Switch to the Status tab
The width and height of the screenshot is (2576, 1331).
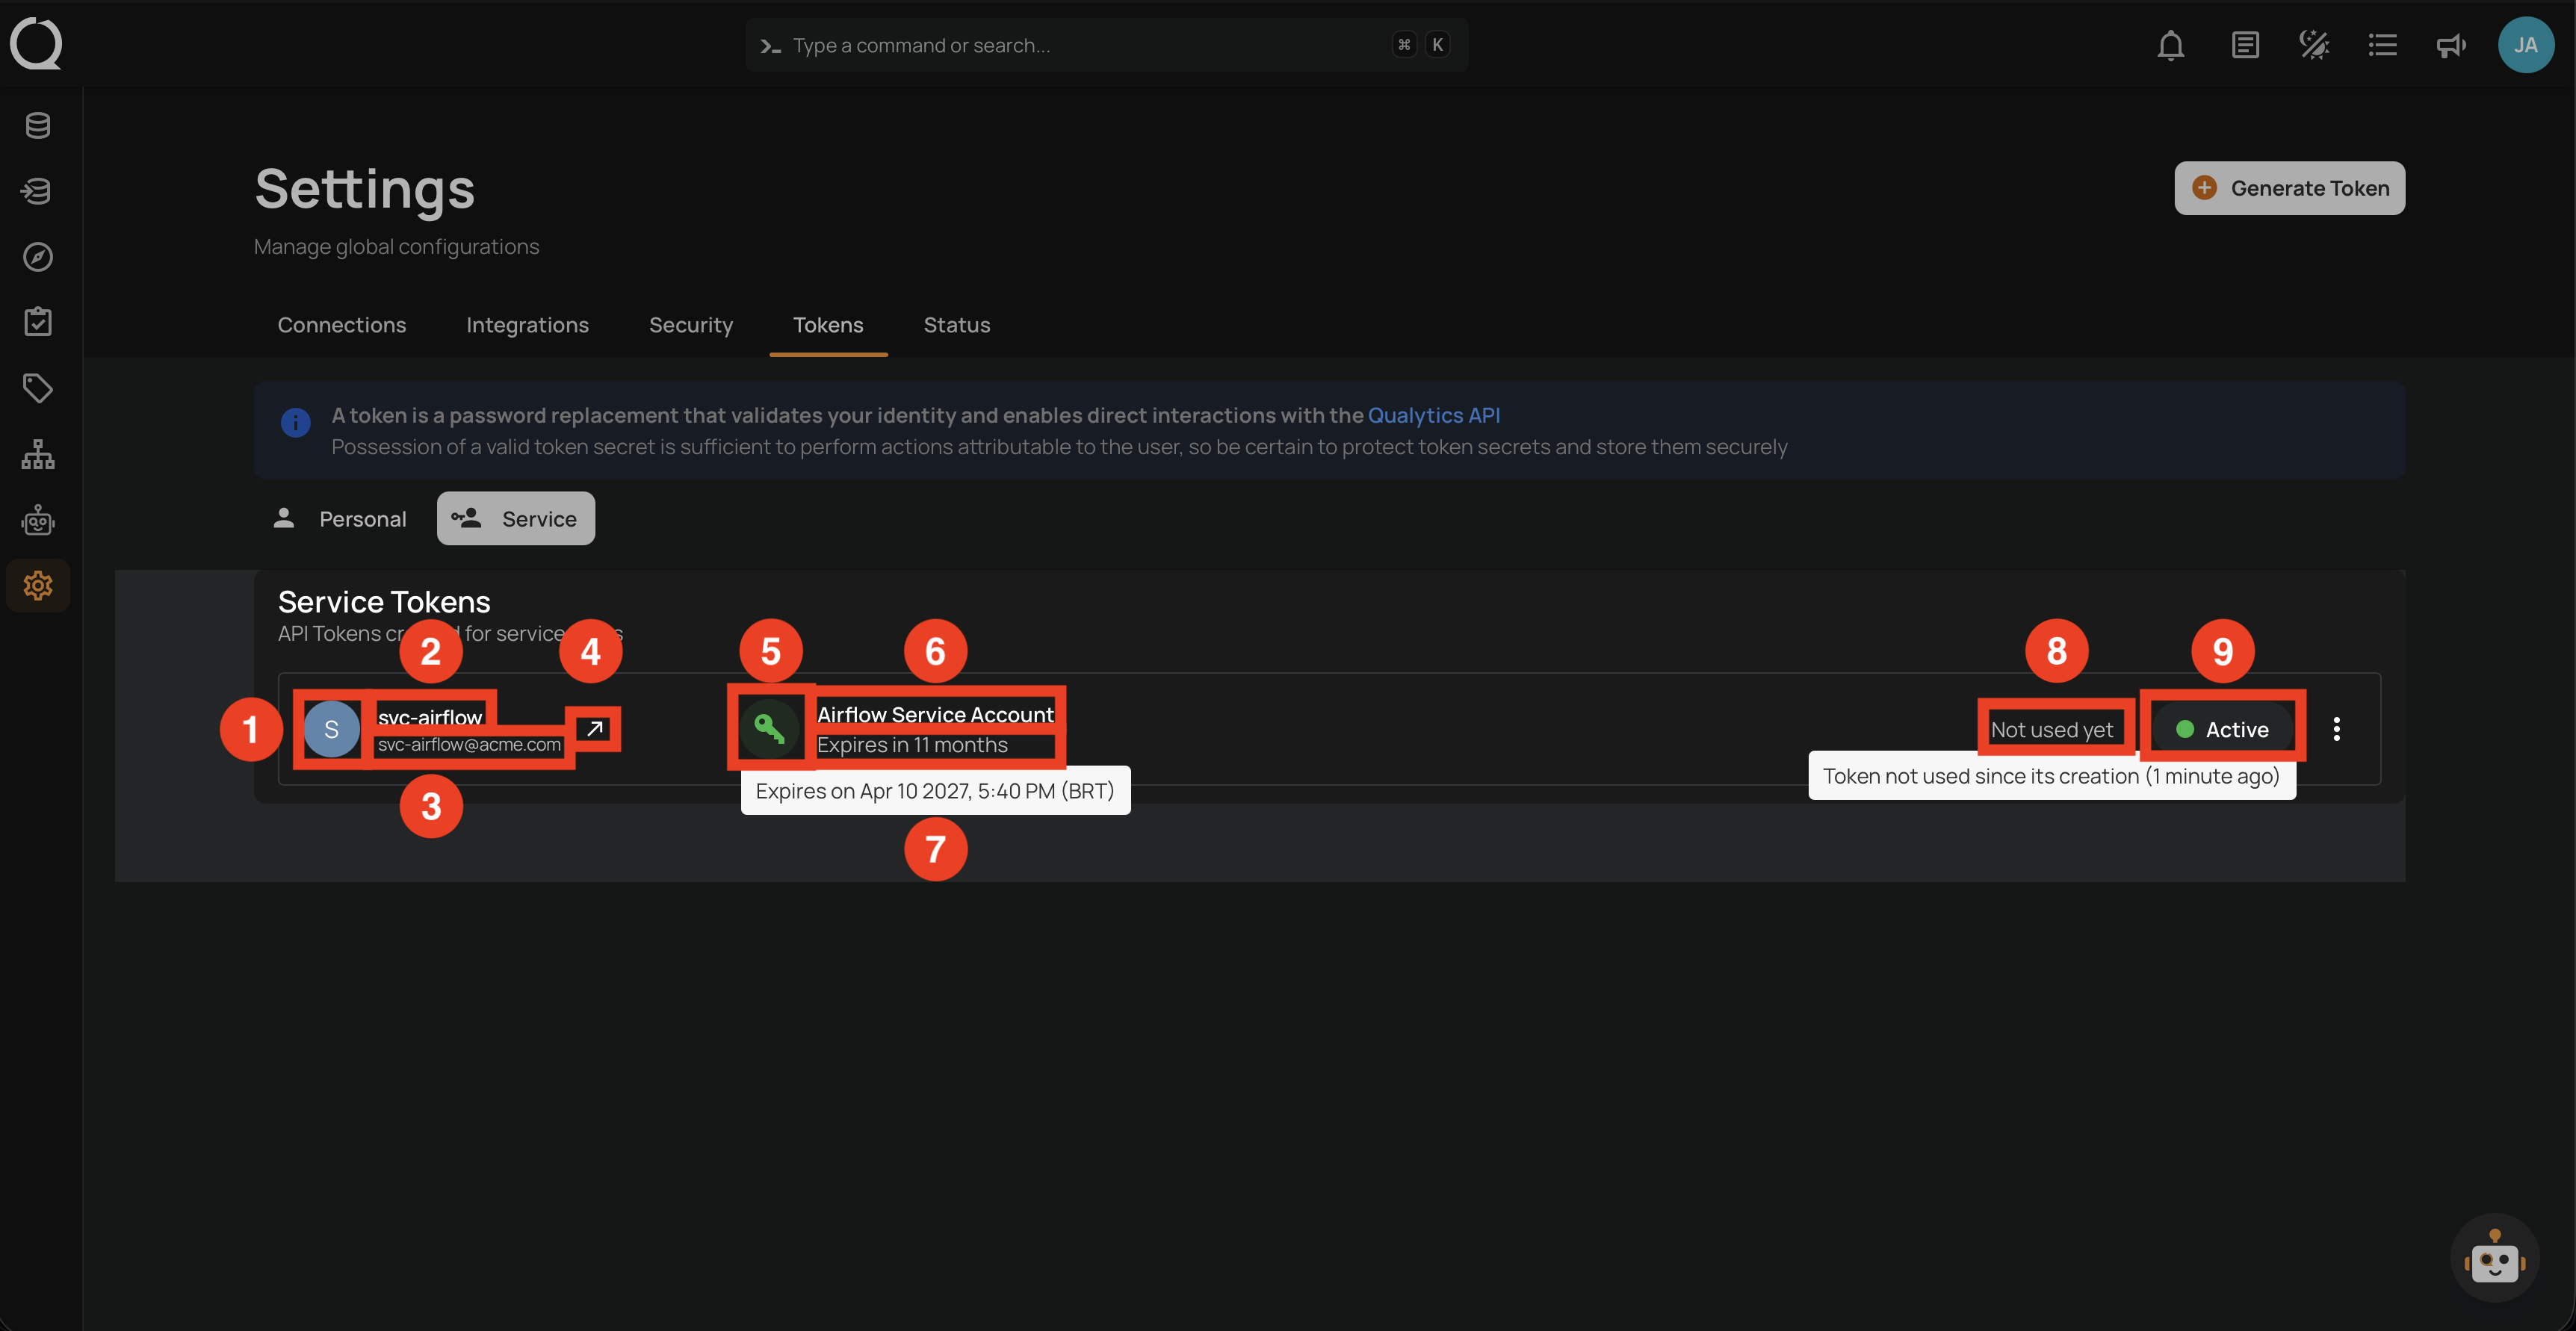pos(956,325)
